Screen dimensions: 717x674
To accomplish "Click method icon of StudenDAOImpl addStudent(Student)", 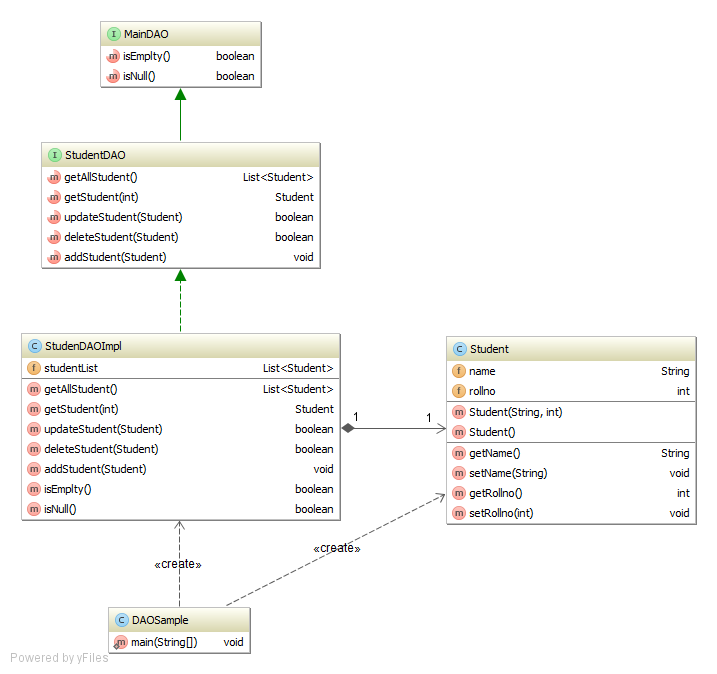I will (34, 469).
